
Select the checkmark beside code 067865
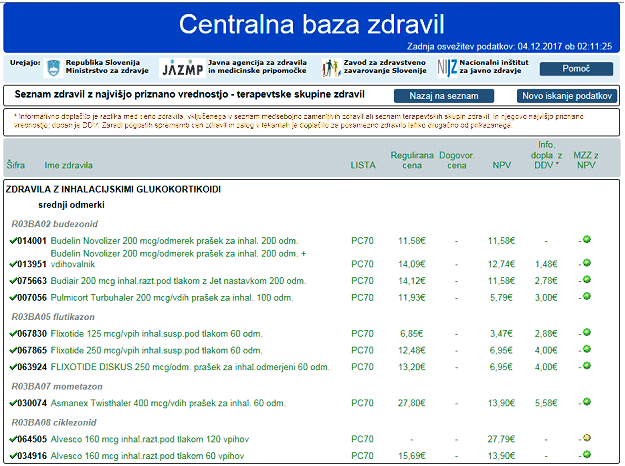click(x=13, y=350)
